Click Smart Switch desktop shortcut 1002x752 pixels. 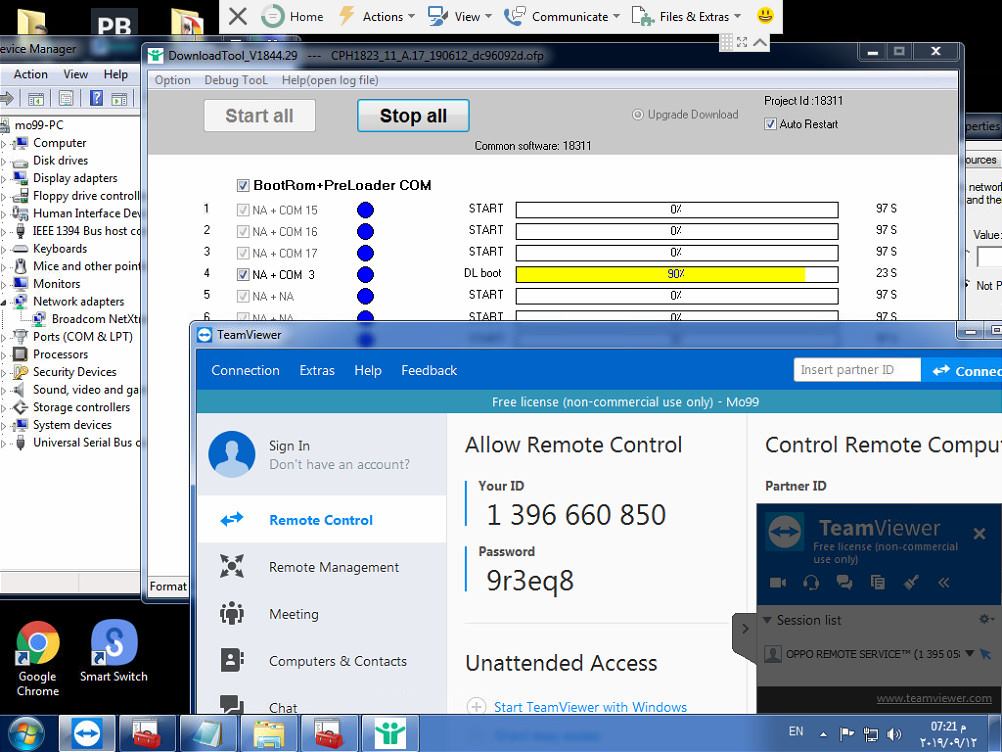click(114, 652)
